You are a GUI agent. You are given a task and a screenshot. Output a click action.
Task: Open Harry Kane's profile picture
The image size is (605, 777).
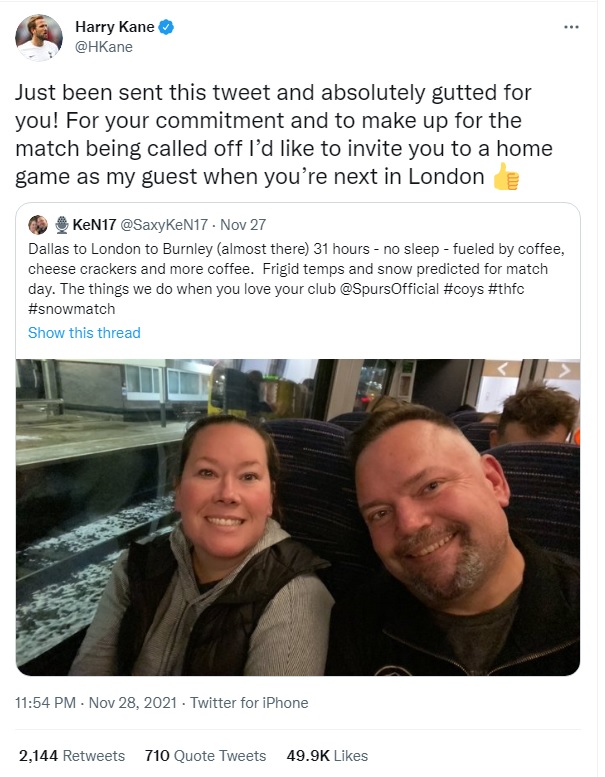tap(39, 38)
